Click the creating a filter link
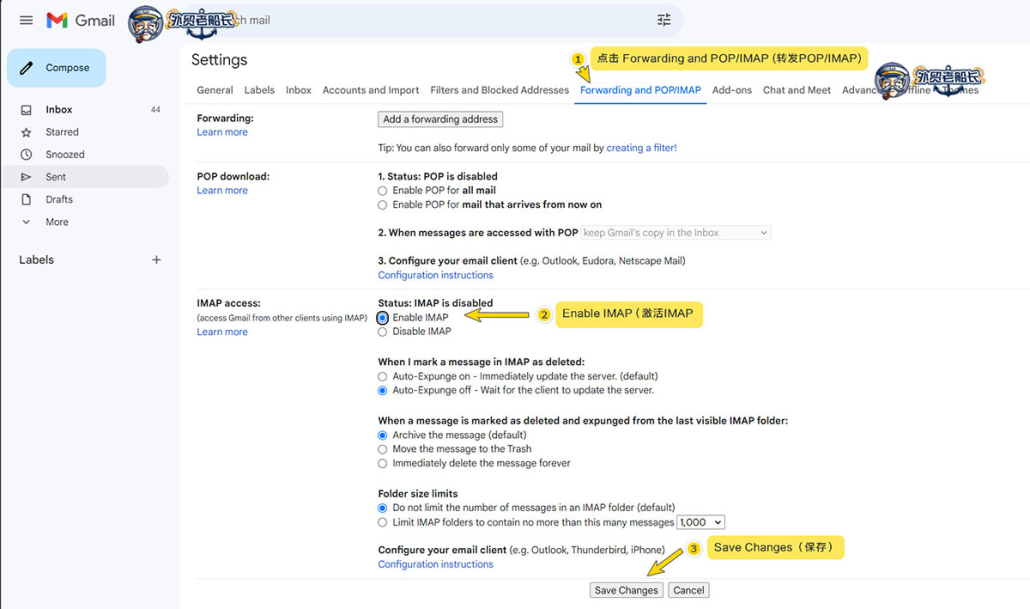This screenshot has width=1030, height=609. 641,148
